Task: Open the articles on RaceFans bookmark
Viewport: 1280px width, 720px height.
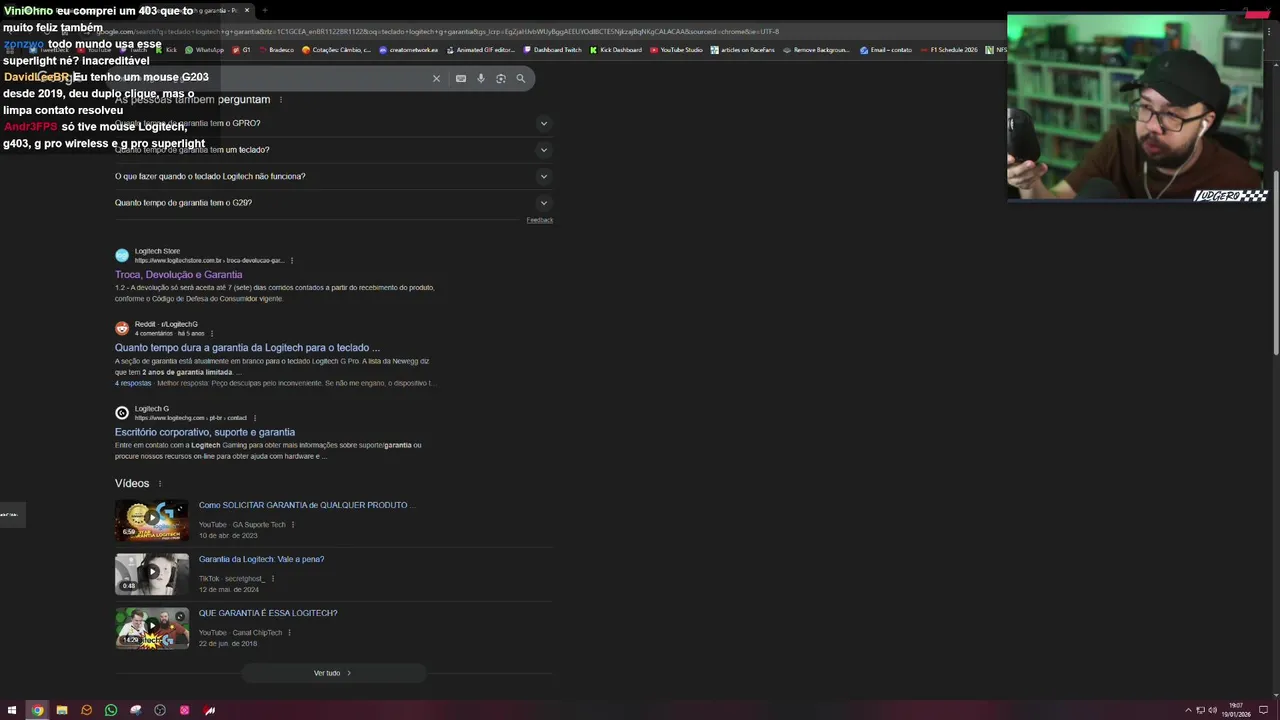Action: click(743, 50)
